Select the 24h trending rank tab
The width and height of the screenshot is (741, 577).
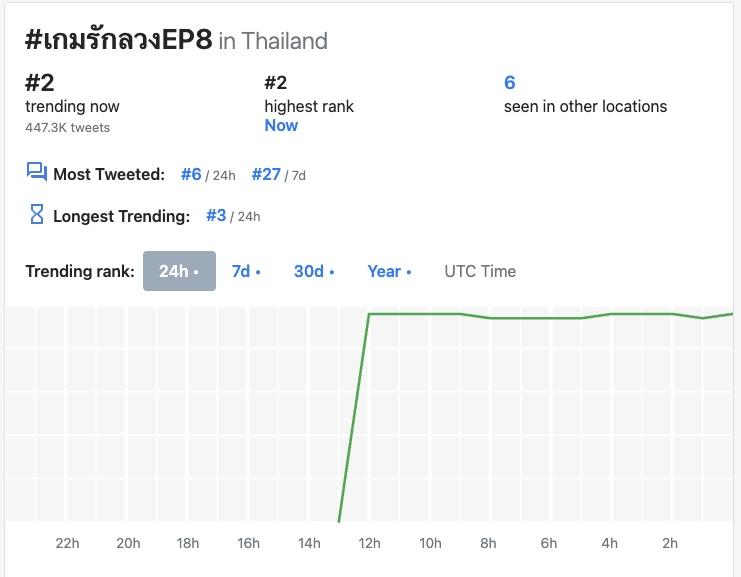click(x=179, y=271)
